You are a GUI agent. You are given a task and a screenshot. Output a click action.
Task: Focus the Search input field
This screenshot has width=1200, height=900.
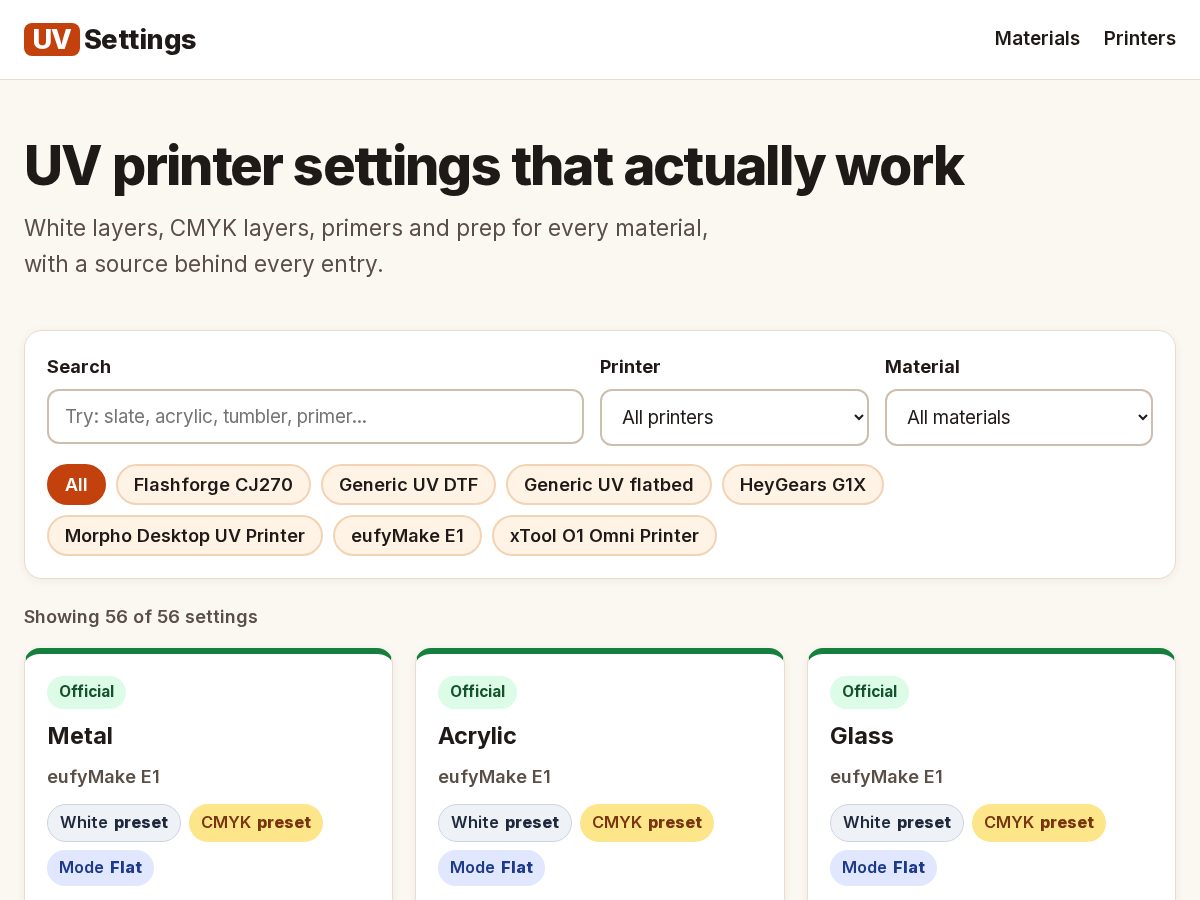point(315,416)
